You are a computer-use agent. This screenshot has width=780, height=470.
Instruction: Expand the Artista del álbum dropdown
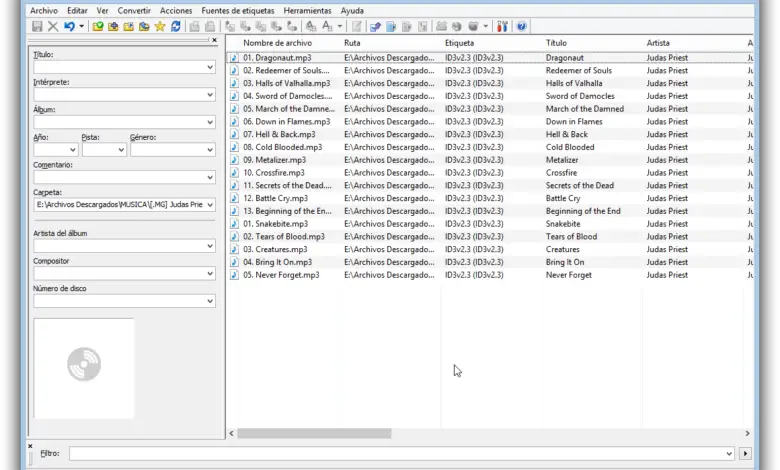tap(210, 246)
